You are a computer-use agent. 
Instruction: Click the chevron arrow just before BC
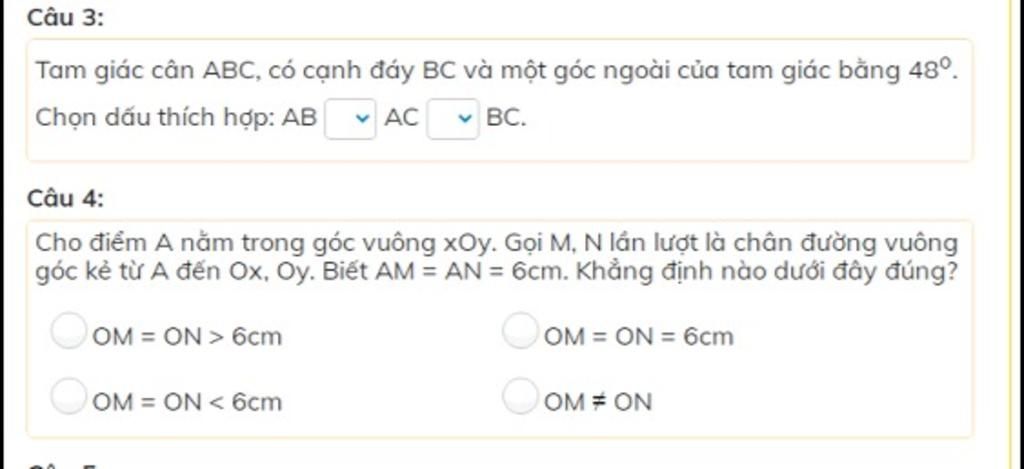[464, 119]
